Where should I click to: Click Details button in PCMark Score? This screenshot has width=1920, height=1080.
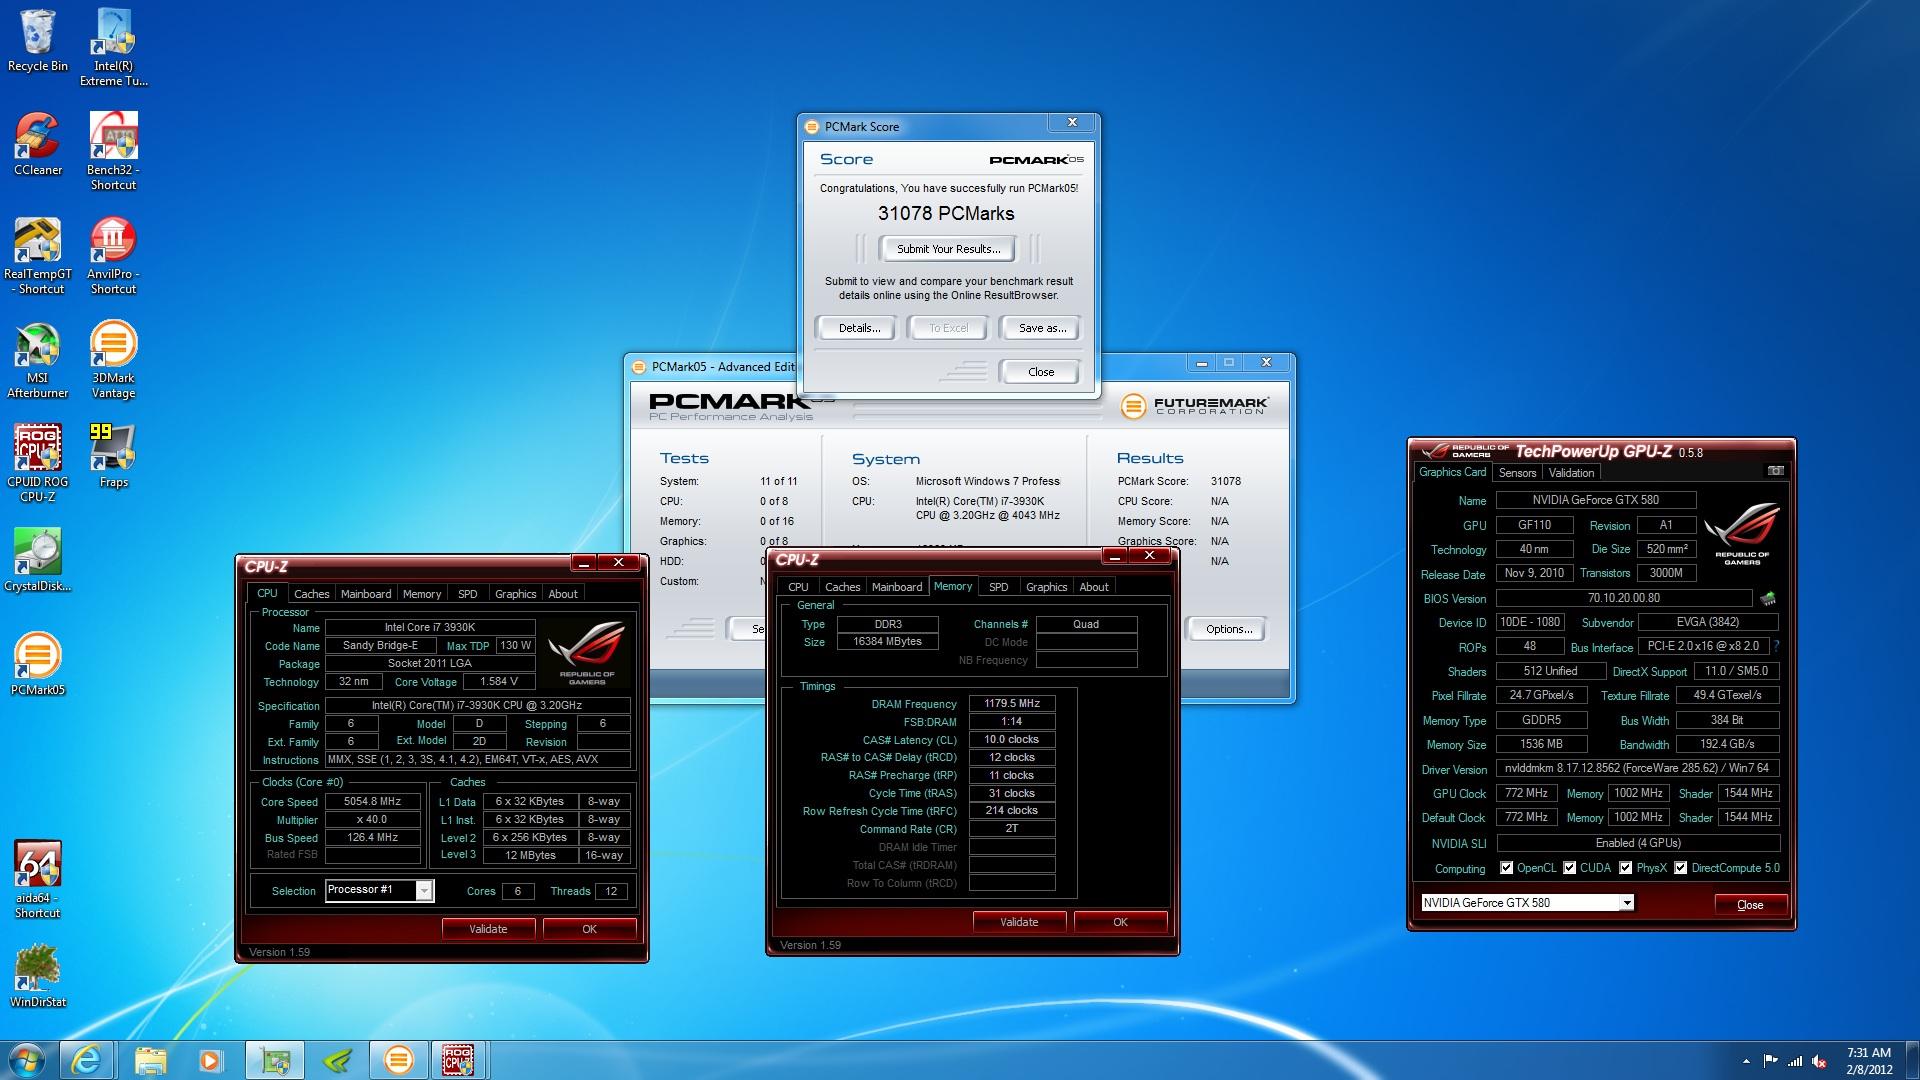click(x=859, y=328)
